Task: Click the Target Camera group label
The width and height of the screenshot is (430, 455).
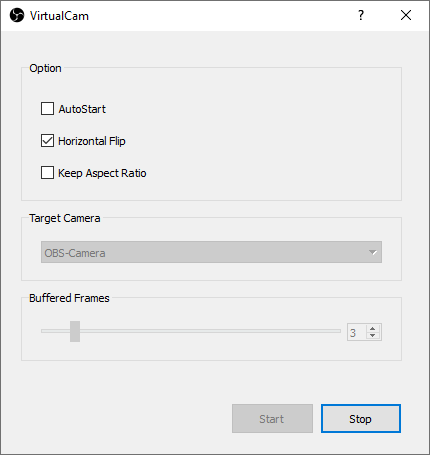Action: (x=65, y=218)
